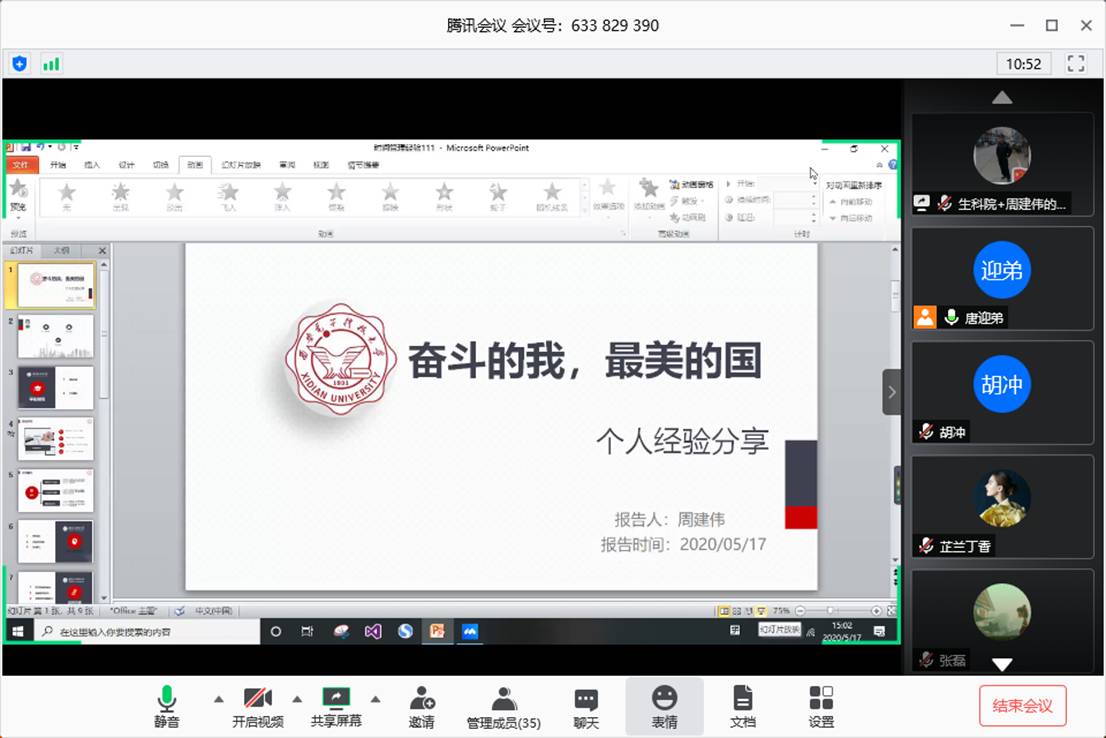This screenshot has height=738, width=1106.
Task: Enter full screen mode icon
Action: click(x=1076, y=64)
